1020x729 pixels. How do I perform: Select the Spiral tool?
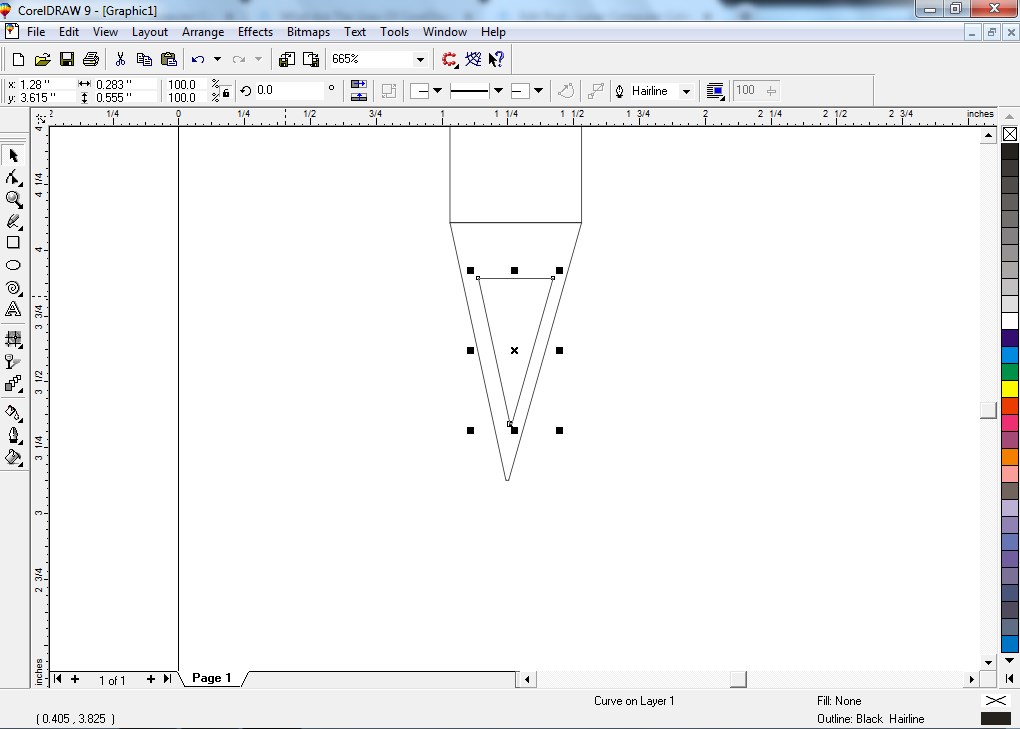[x=13, y=288]
